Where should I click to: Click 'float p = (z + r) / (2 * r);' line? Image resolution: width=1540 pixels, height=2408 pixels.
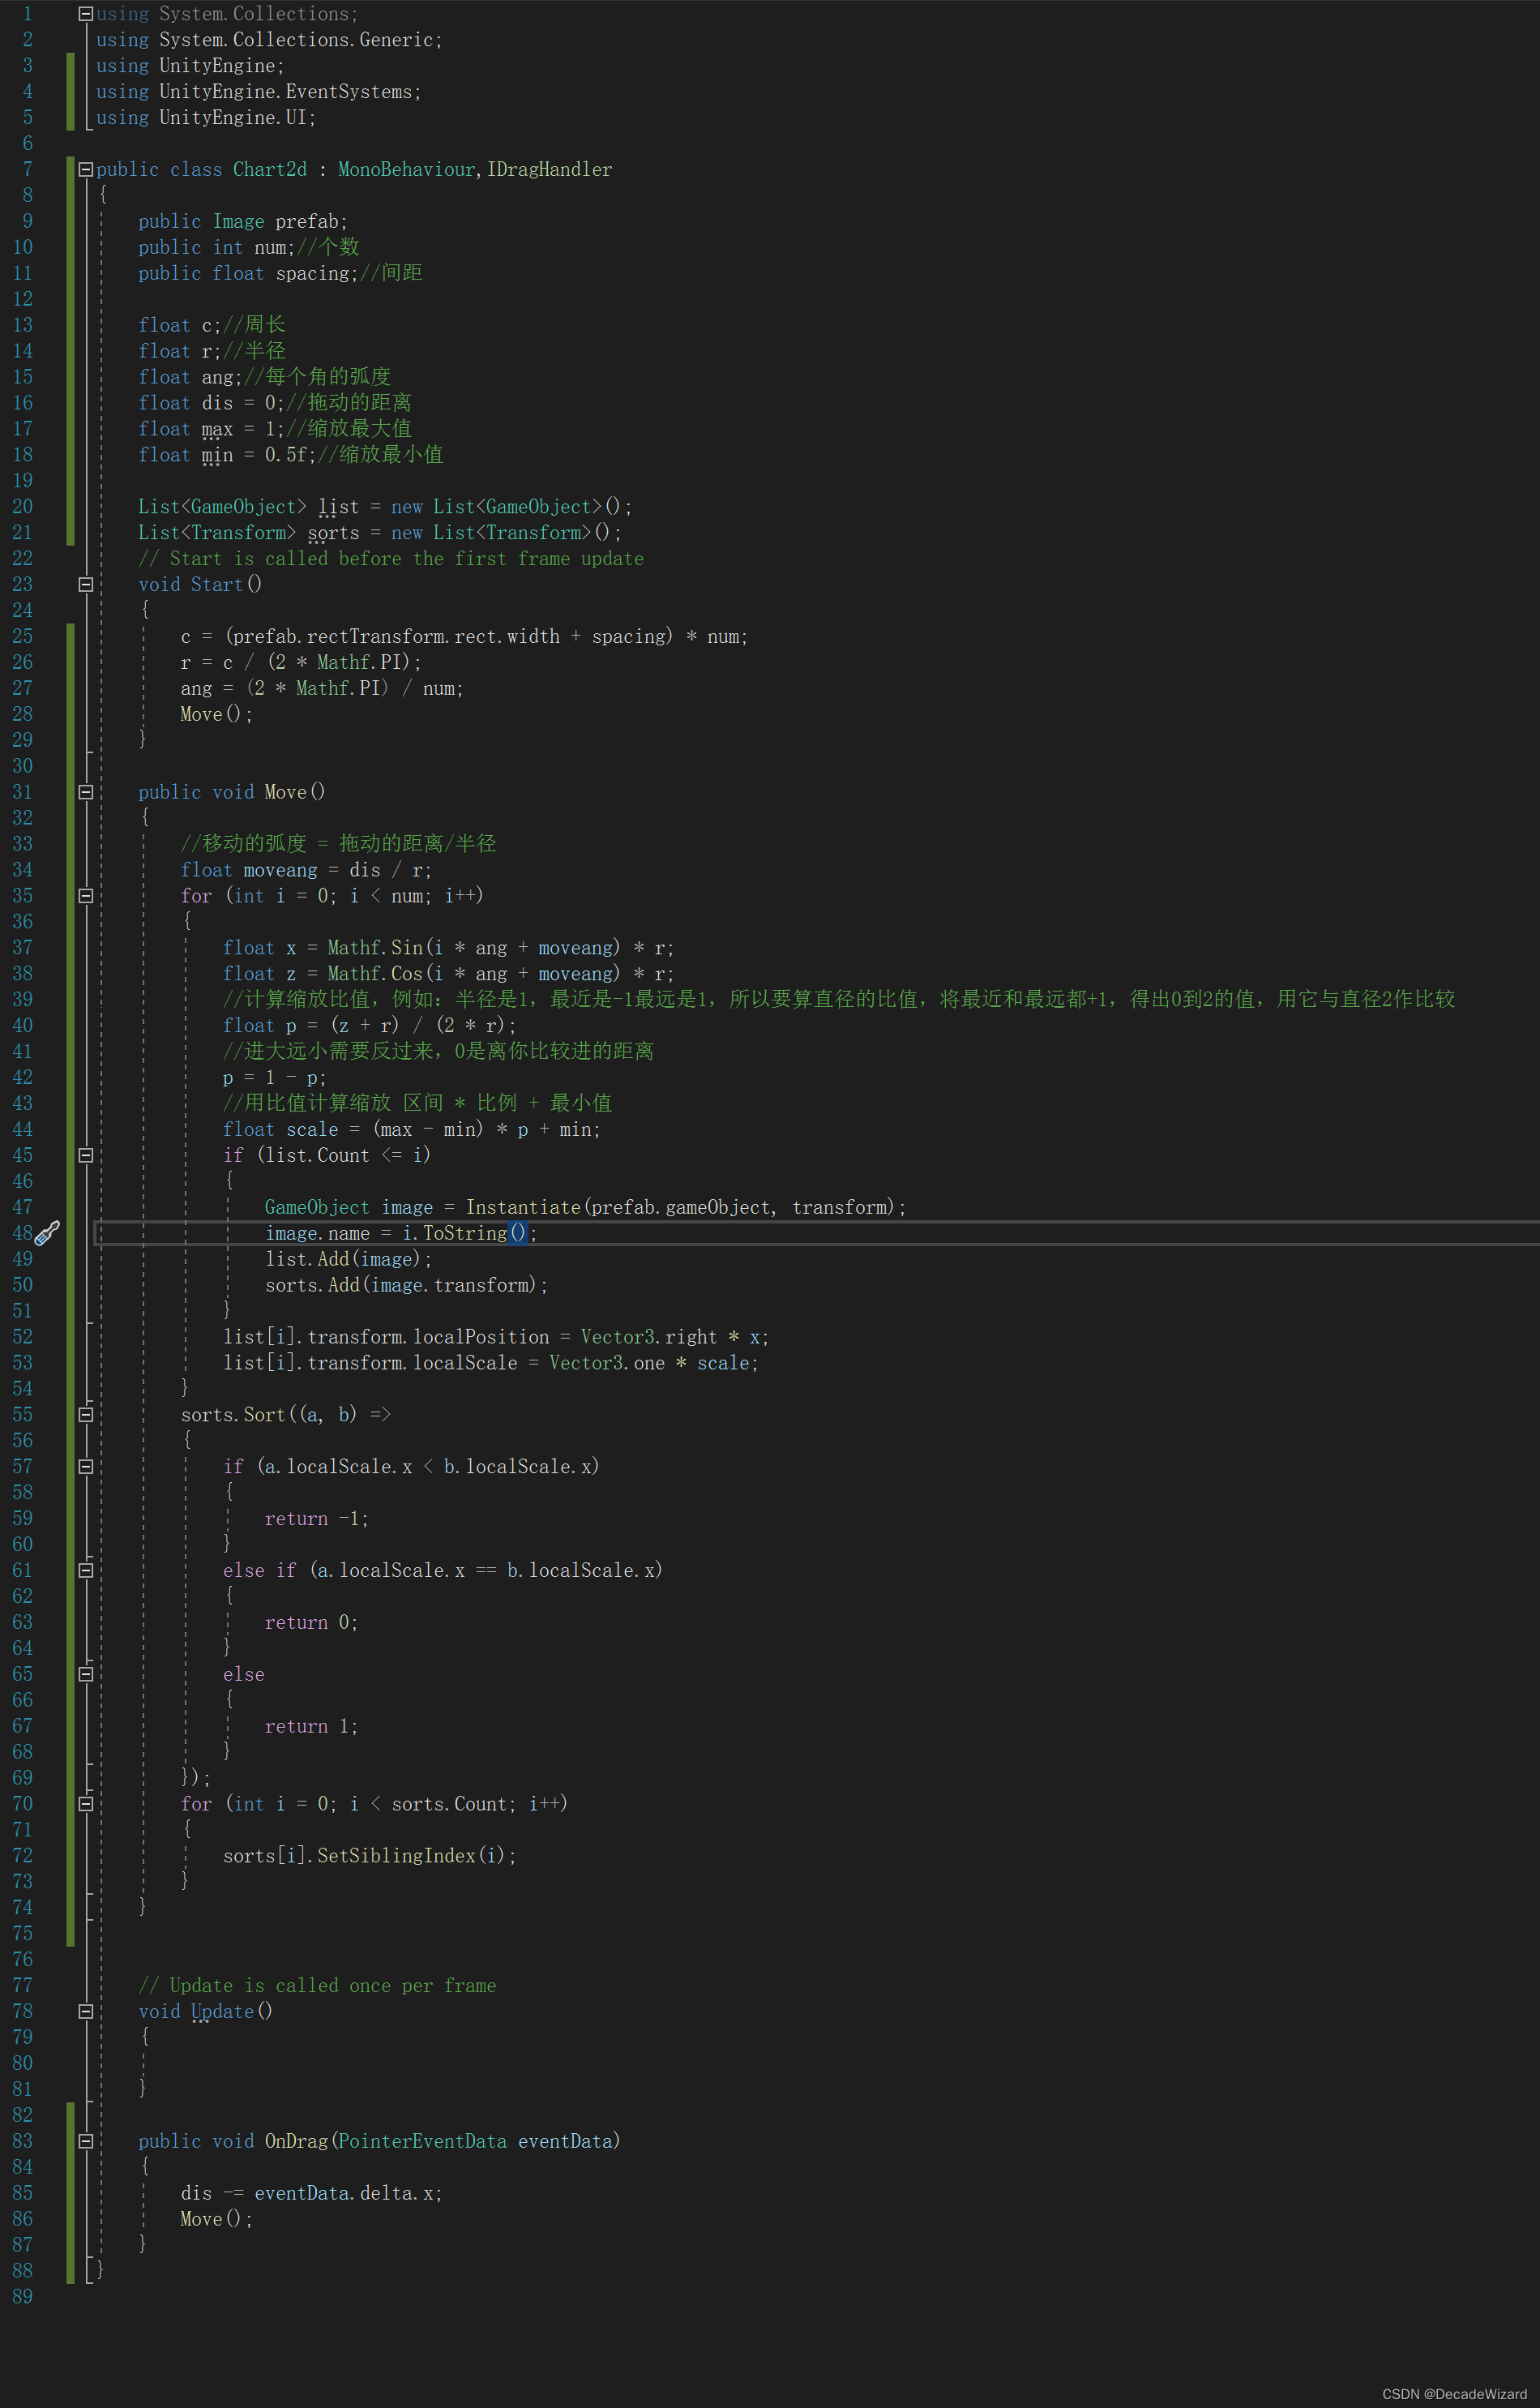point(370,1026)
